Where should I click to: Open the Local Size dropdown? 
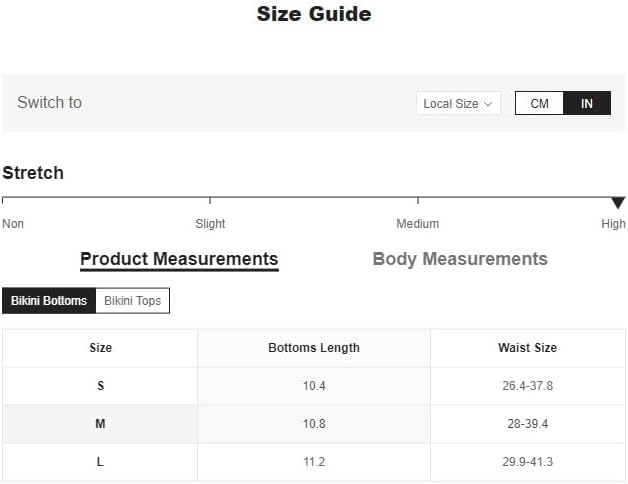tap(457, 103)
